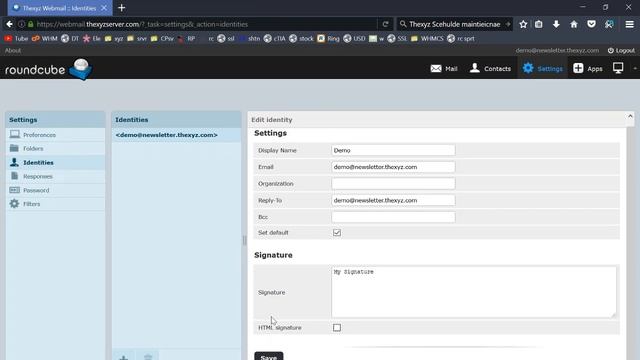Open Responses in the settings list
Screen dimensions: 640x360
55,176
